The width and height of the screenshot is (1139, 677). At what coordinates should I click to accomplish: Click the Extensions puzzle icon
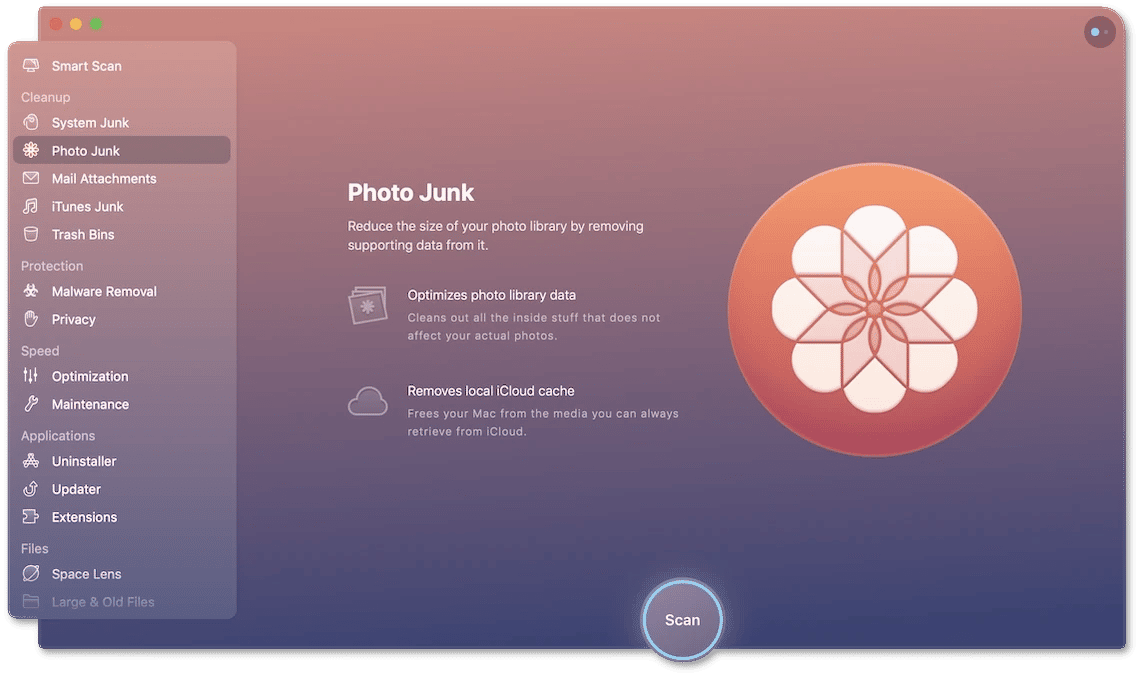(31, 516)
